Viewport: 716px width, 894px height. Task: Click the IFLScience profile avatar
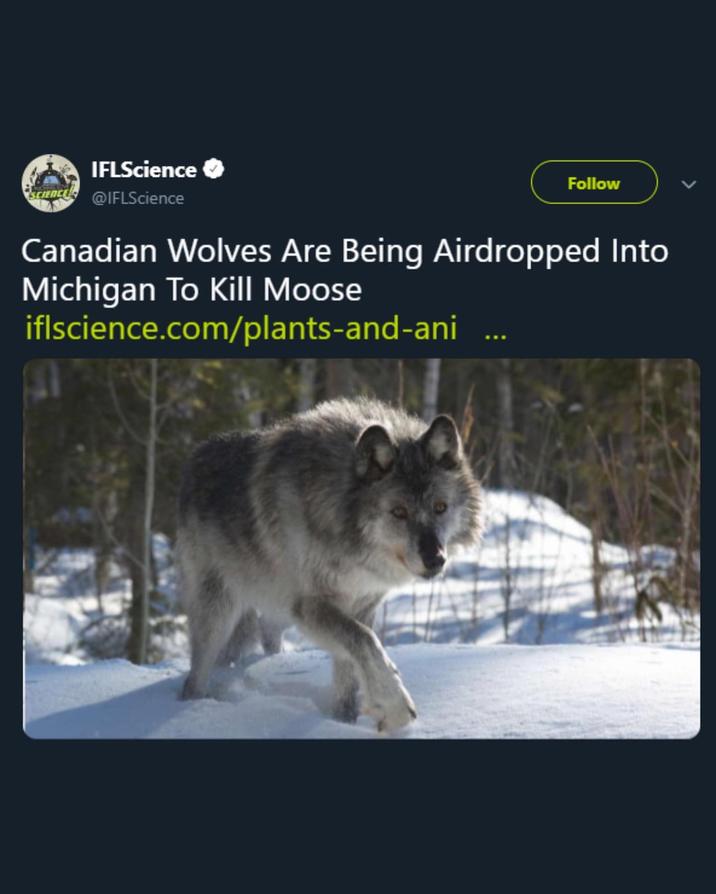[x=50, y=183]
